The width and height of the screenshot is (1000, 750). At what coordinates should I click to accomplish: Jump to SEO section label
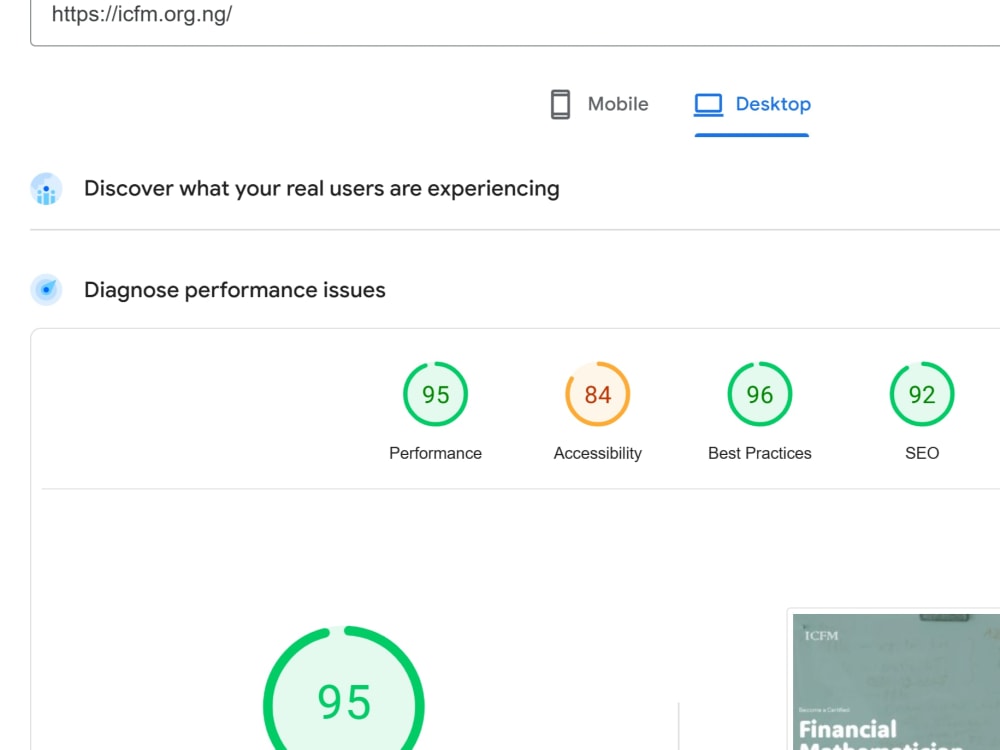(x=922, y=453)
